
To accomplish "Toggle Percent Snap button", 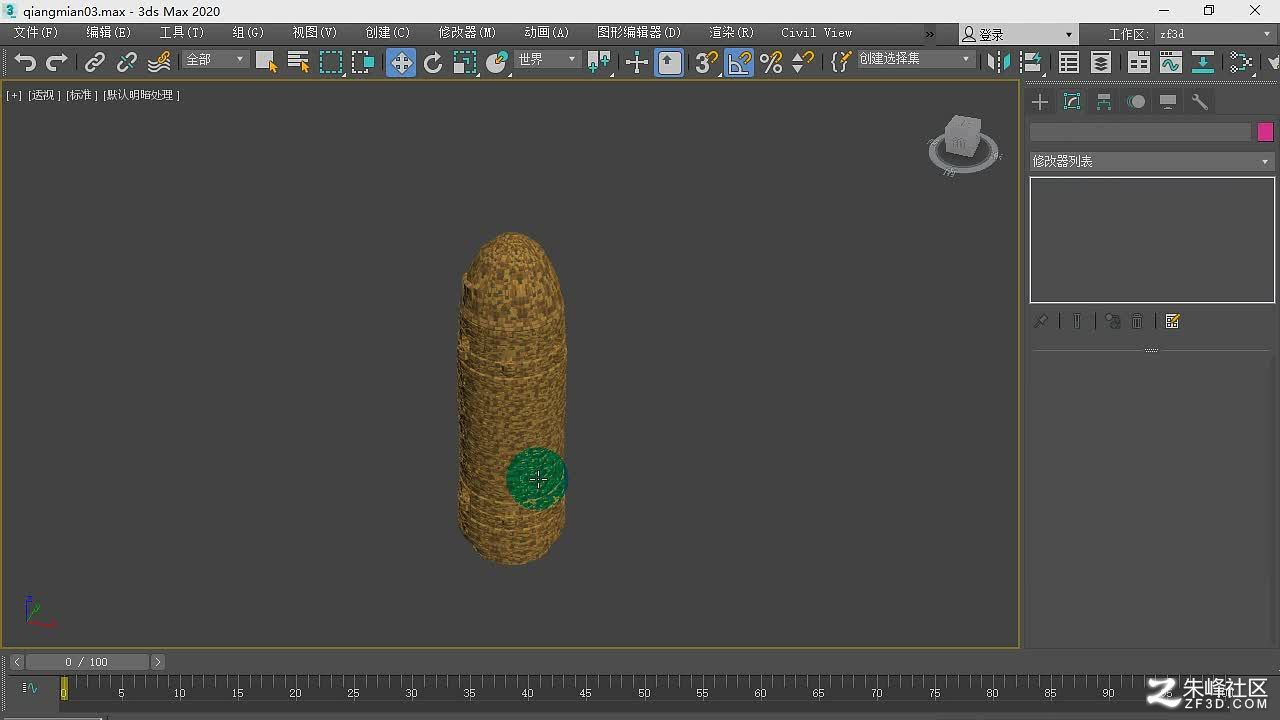I will click(x=771, y=62).
